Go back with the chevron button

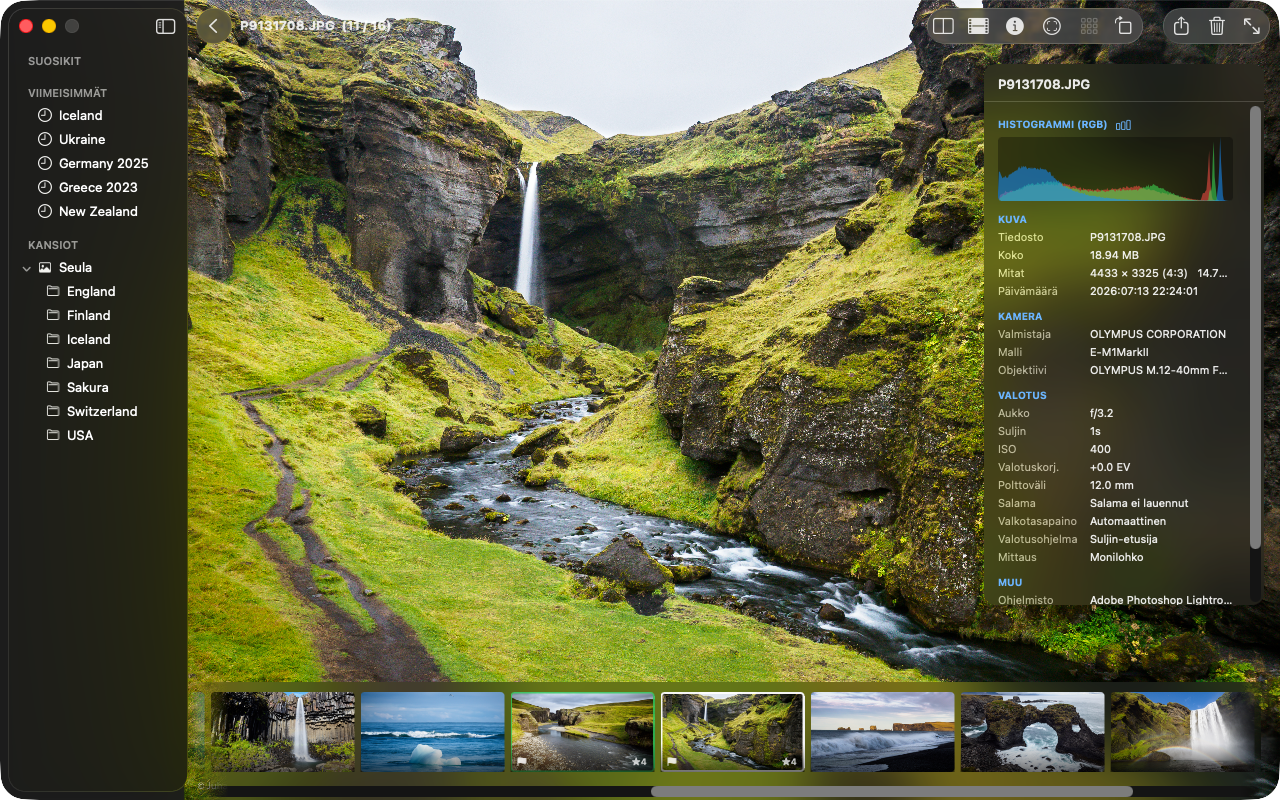(213, 26)
